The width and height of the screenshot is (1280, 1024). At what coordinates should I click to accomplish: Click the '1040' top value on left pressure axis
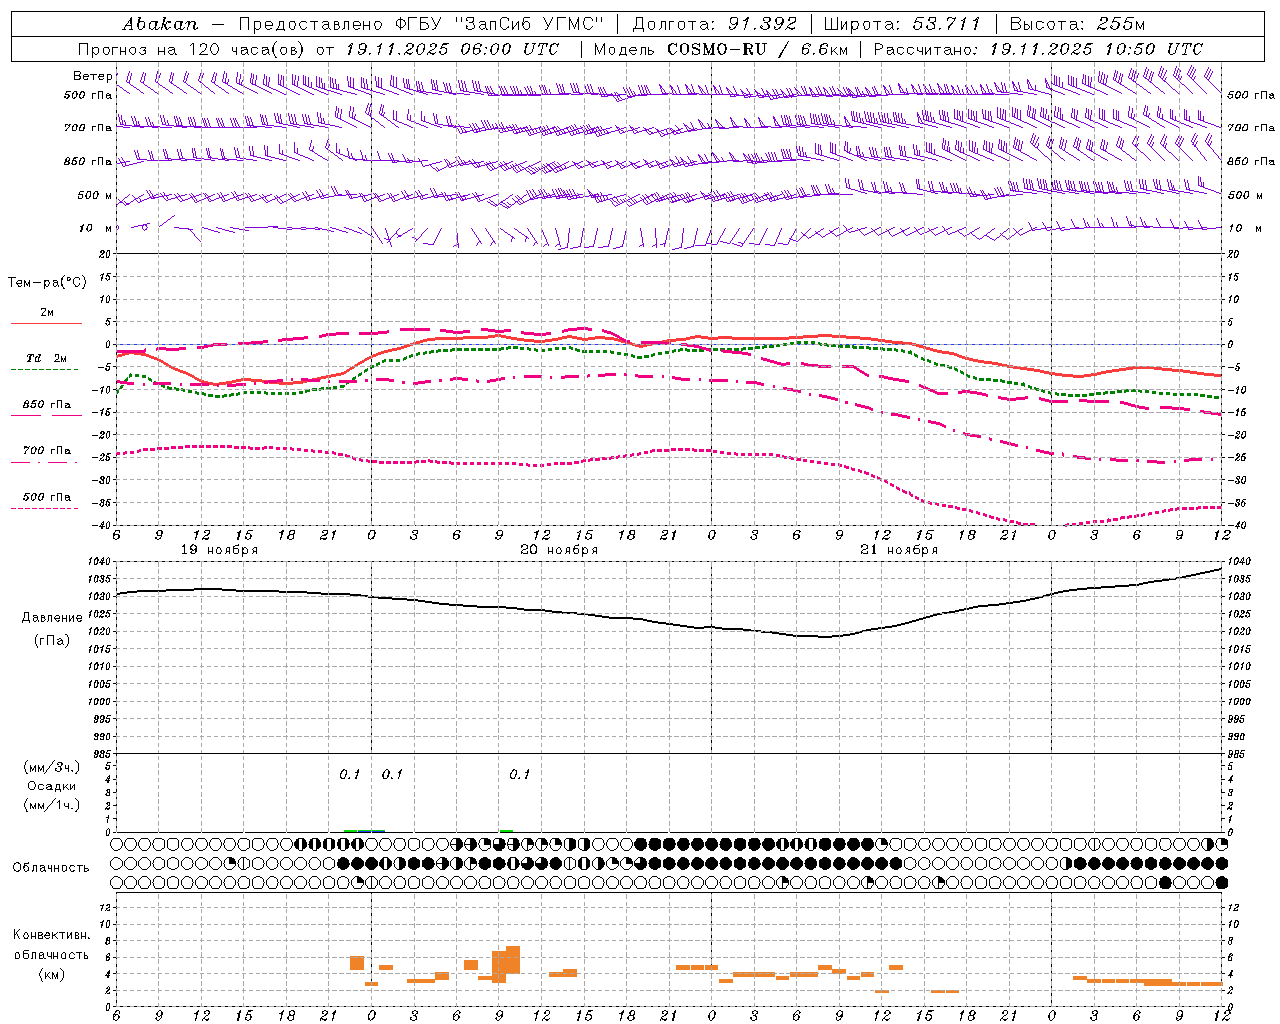click(101, 561)
